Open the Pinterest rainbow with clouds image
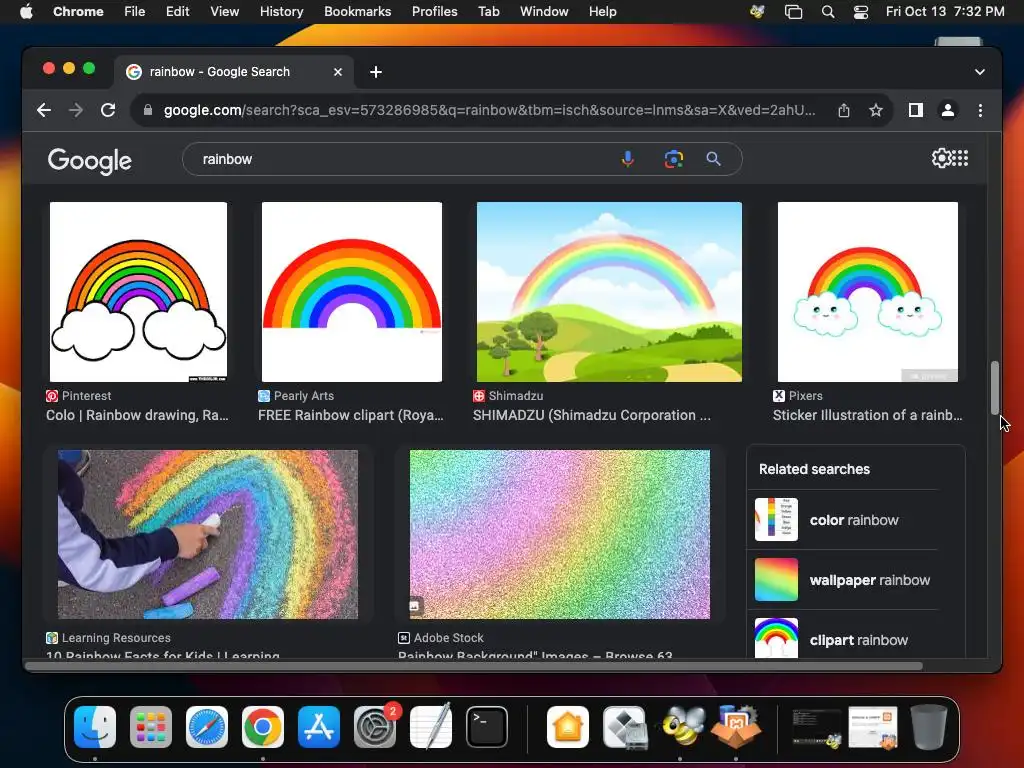1024x768 pixels. (x=138, y=292)
